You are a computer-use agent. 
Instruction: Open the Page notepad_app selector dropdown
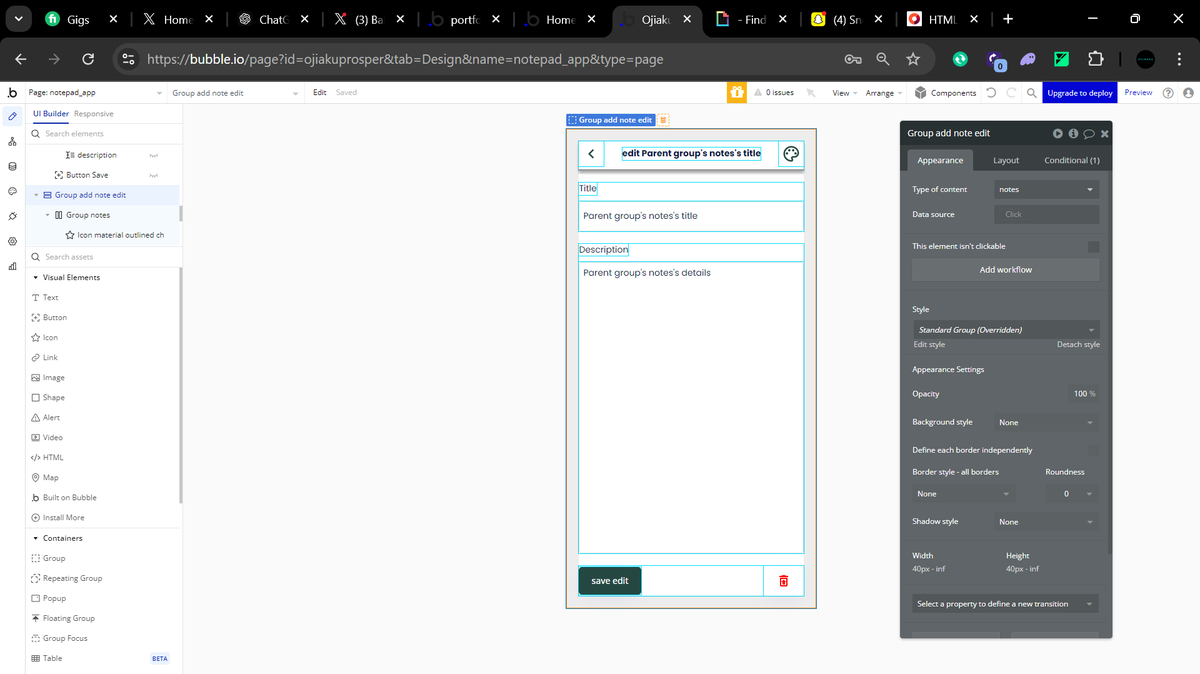(95, 92)
